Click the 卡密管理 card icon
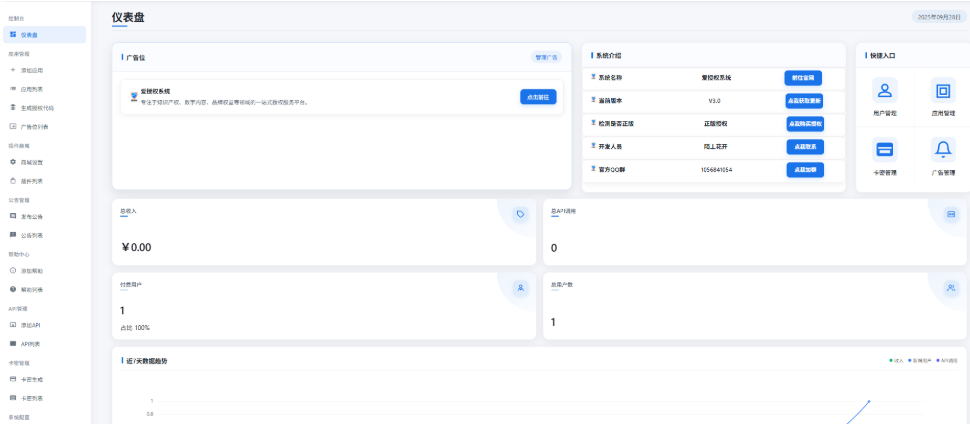 pyautogui.click(x=885, y=151)
